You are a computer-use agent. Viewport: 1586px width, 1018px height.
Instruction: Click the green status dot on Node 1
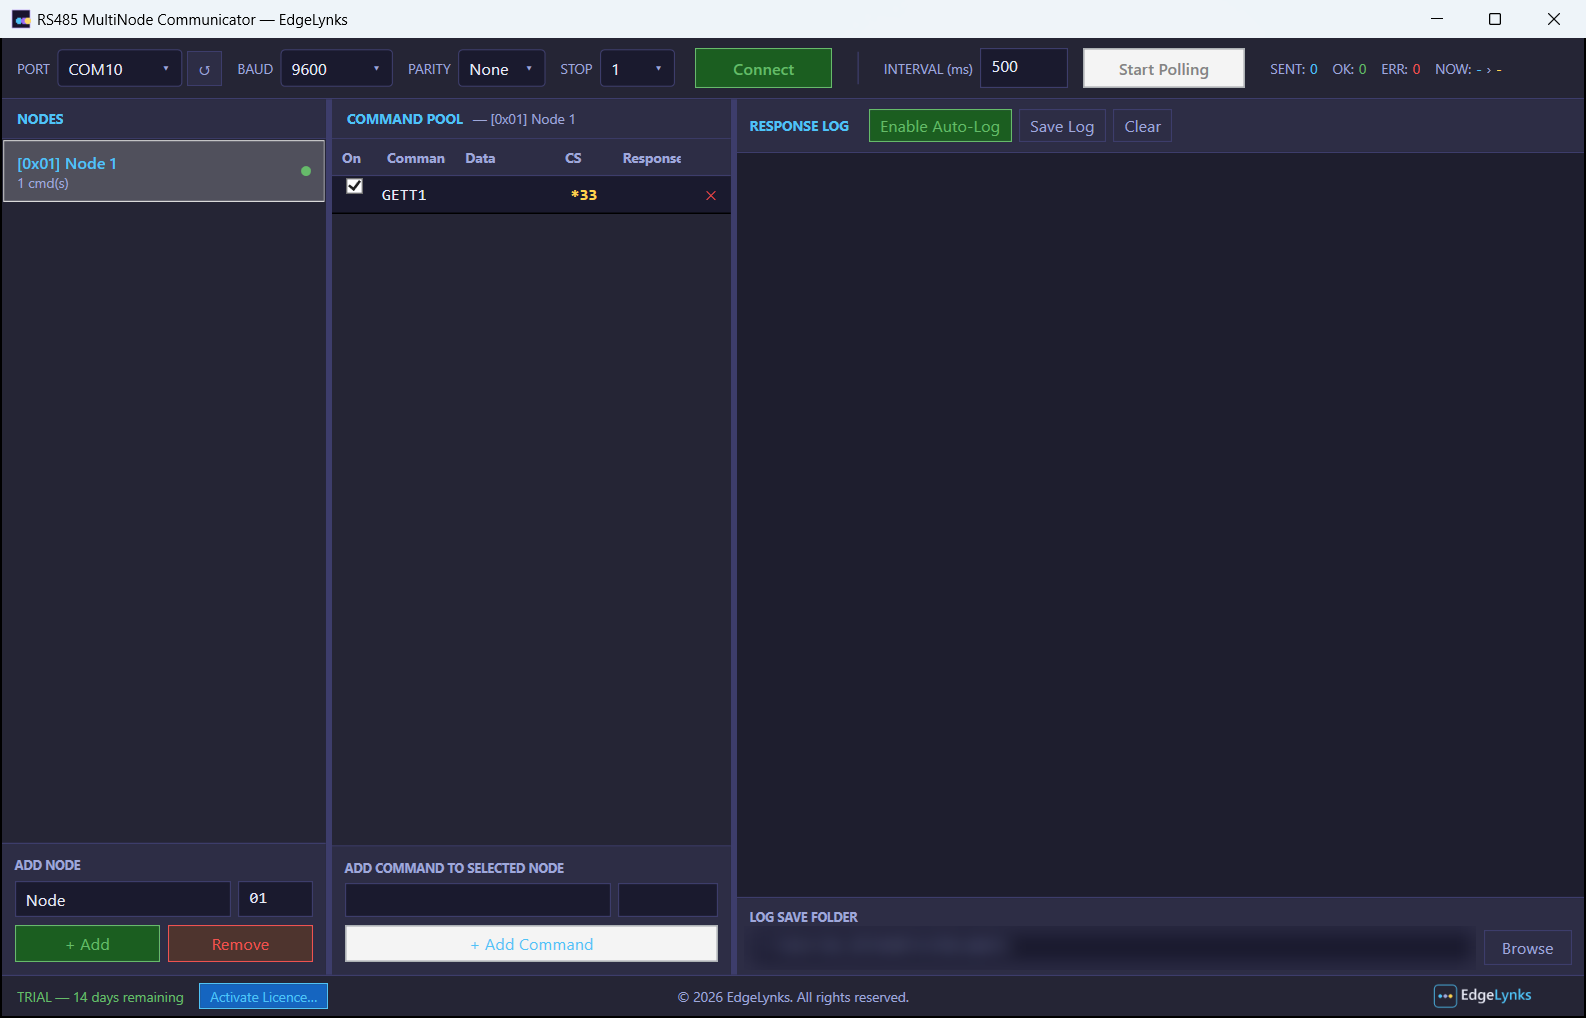coord(306,171)
